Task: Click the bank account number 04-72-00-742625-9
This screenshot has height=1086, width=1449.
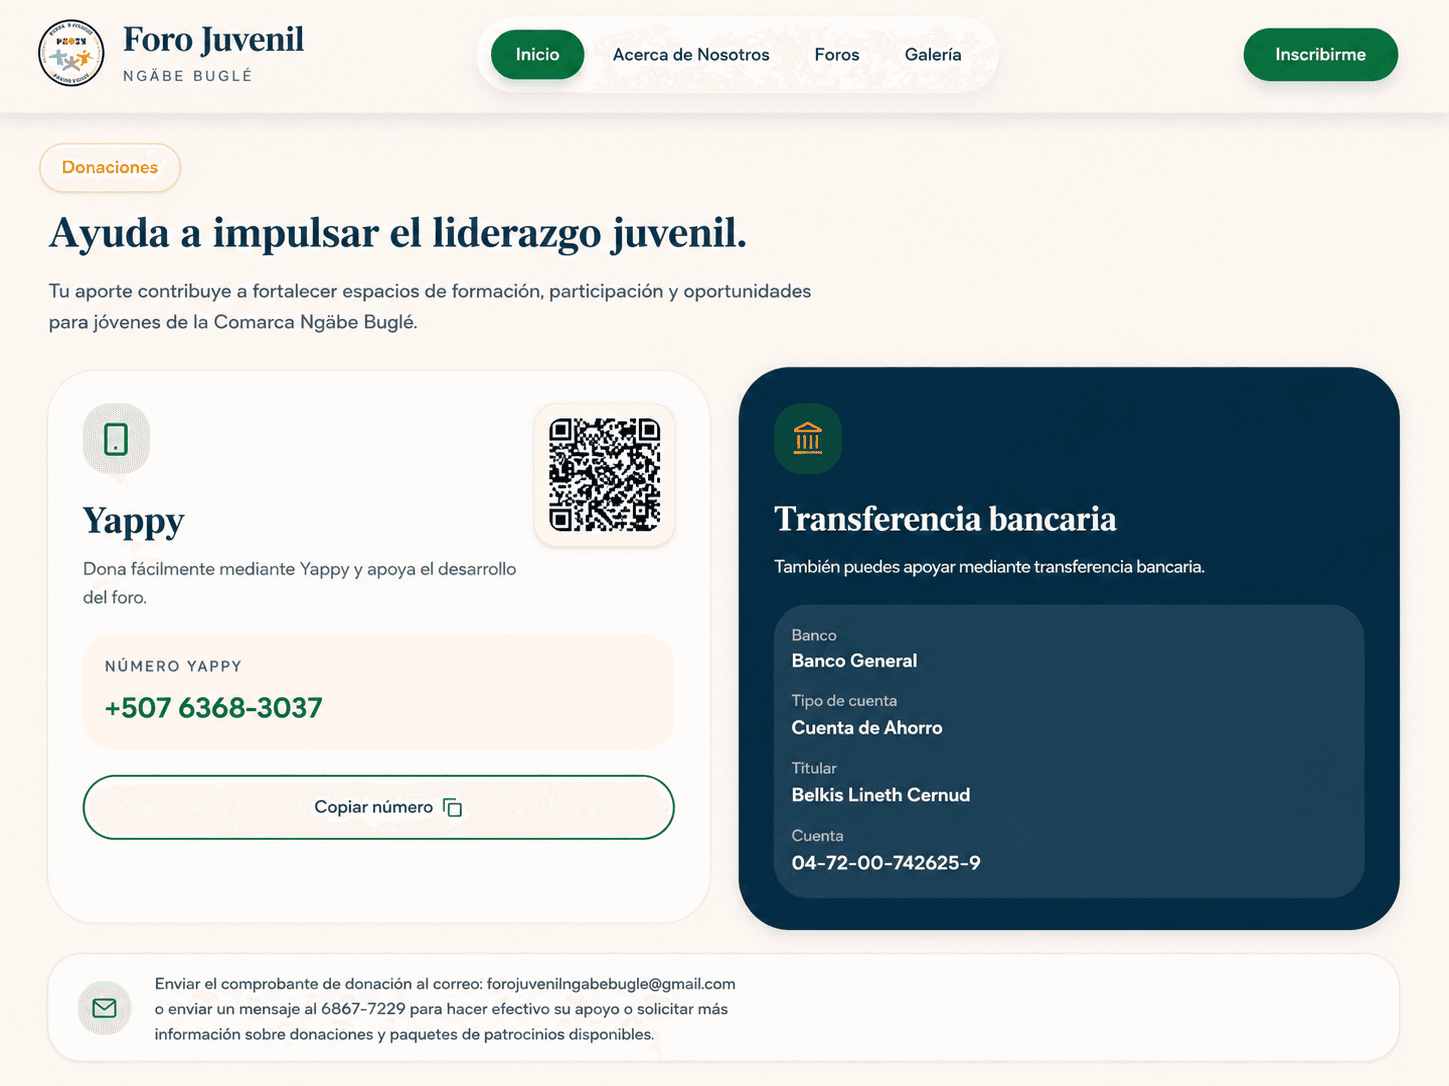Action: (886, 863)
